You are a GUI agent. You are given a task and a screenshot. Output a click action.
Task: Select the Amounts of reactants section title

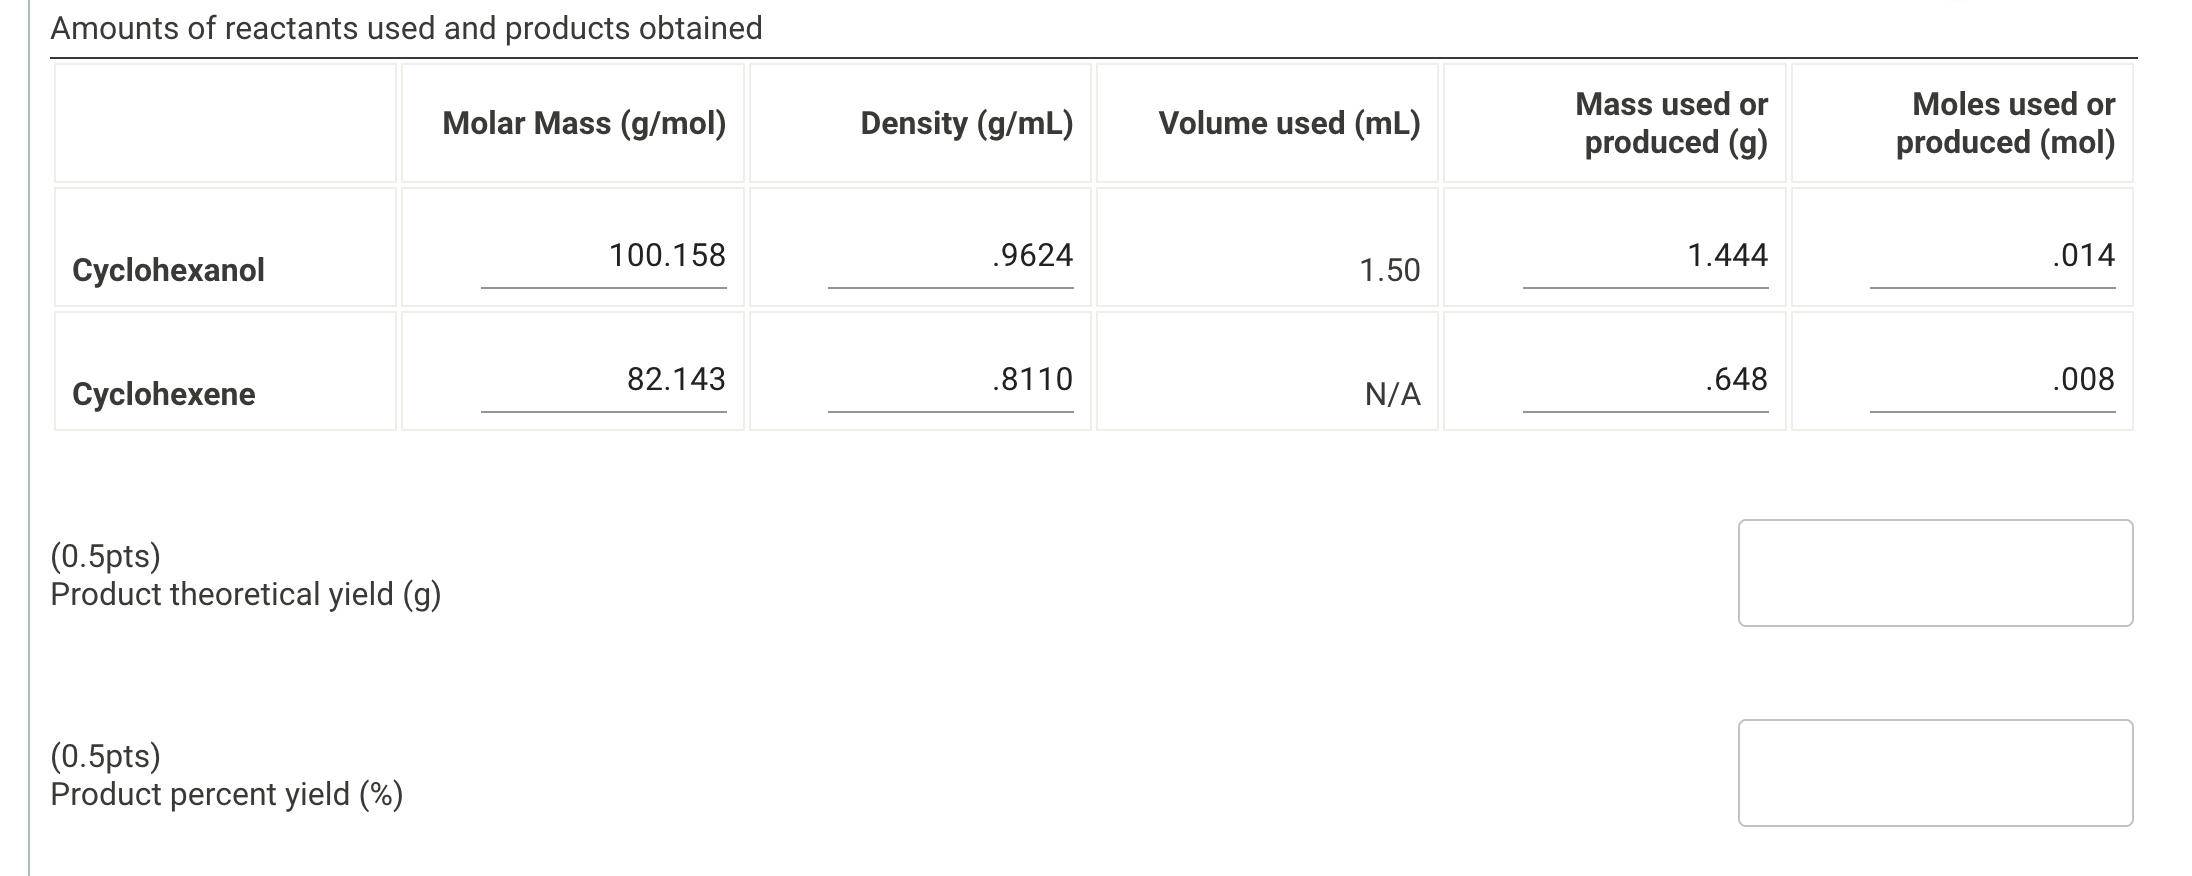406,27
